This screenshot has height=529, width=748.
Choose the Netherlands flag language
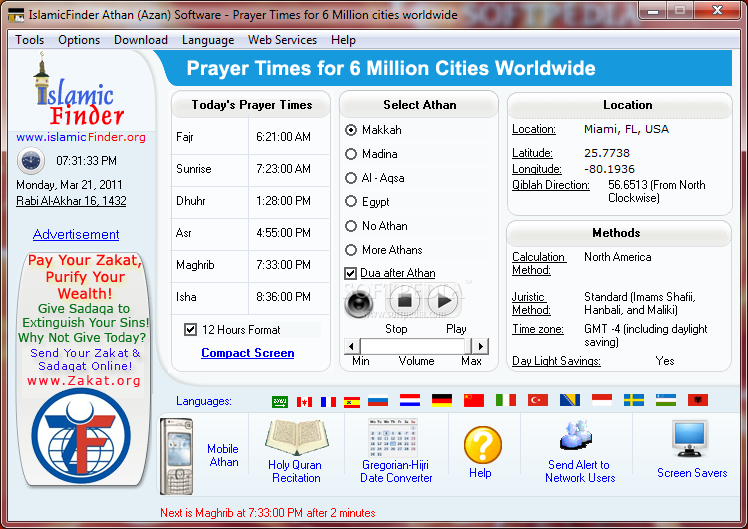click(410, 400)
